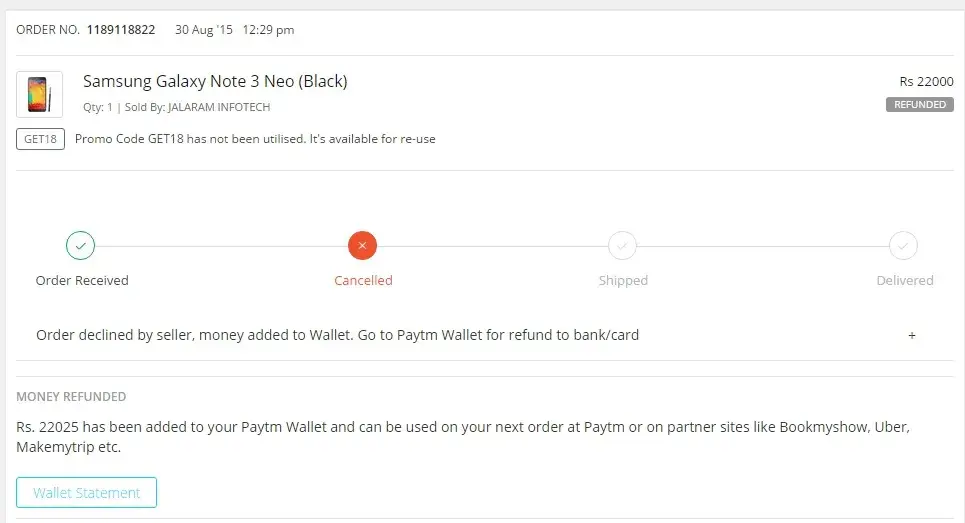Click seller name JALARAM INFOTECH
The image size is (965, 523).
click(218, 107)
